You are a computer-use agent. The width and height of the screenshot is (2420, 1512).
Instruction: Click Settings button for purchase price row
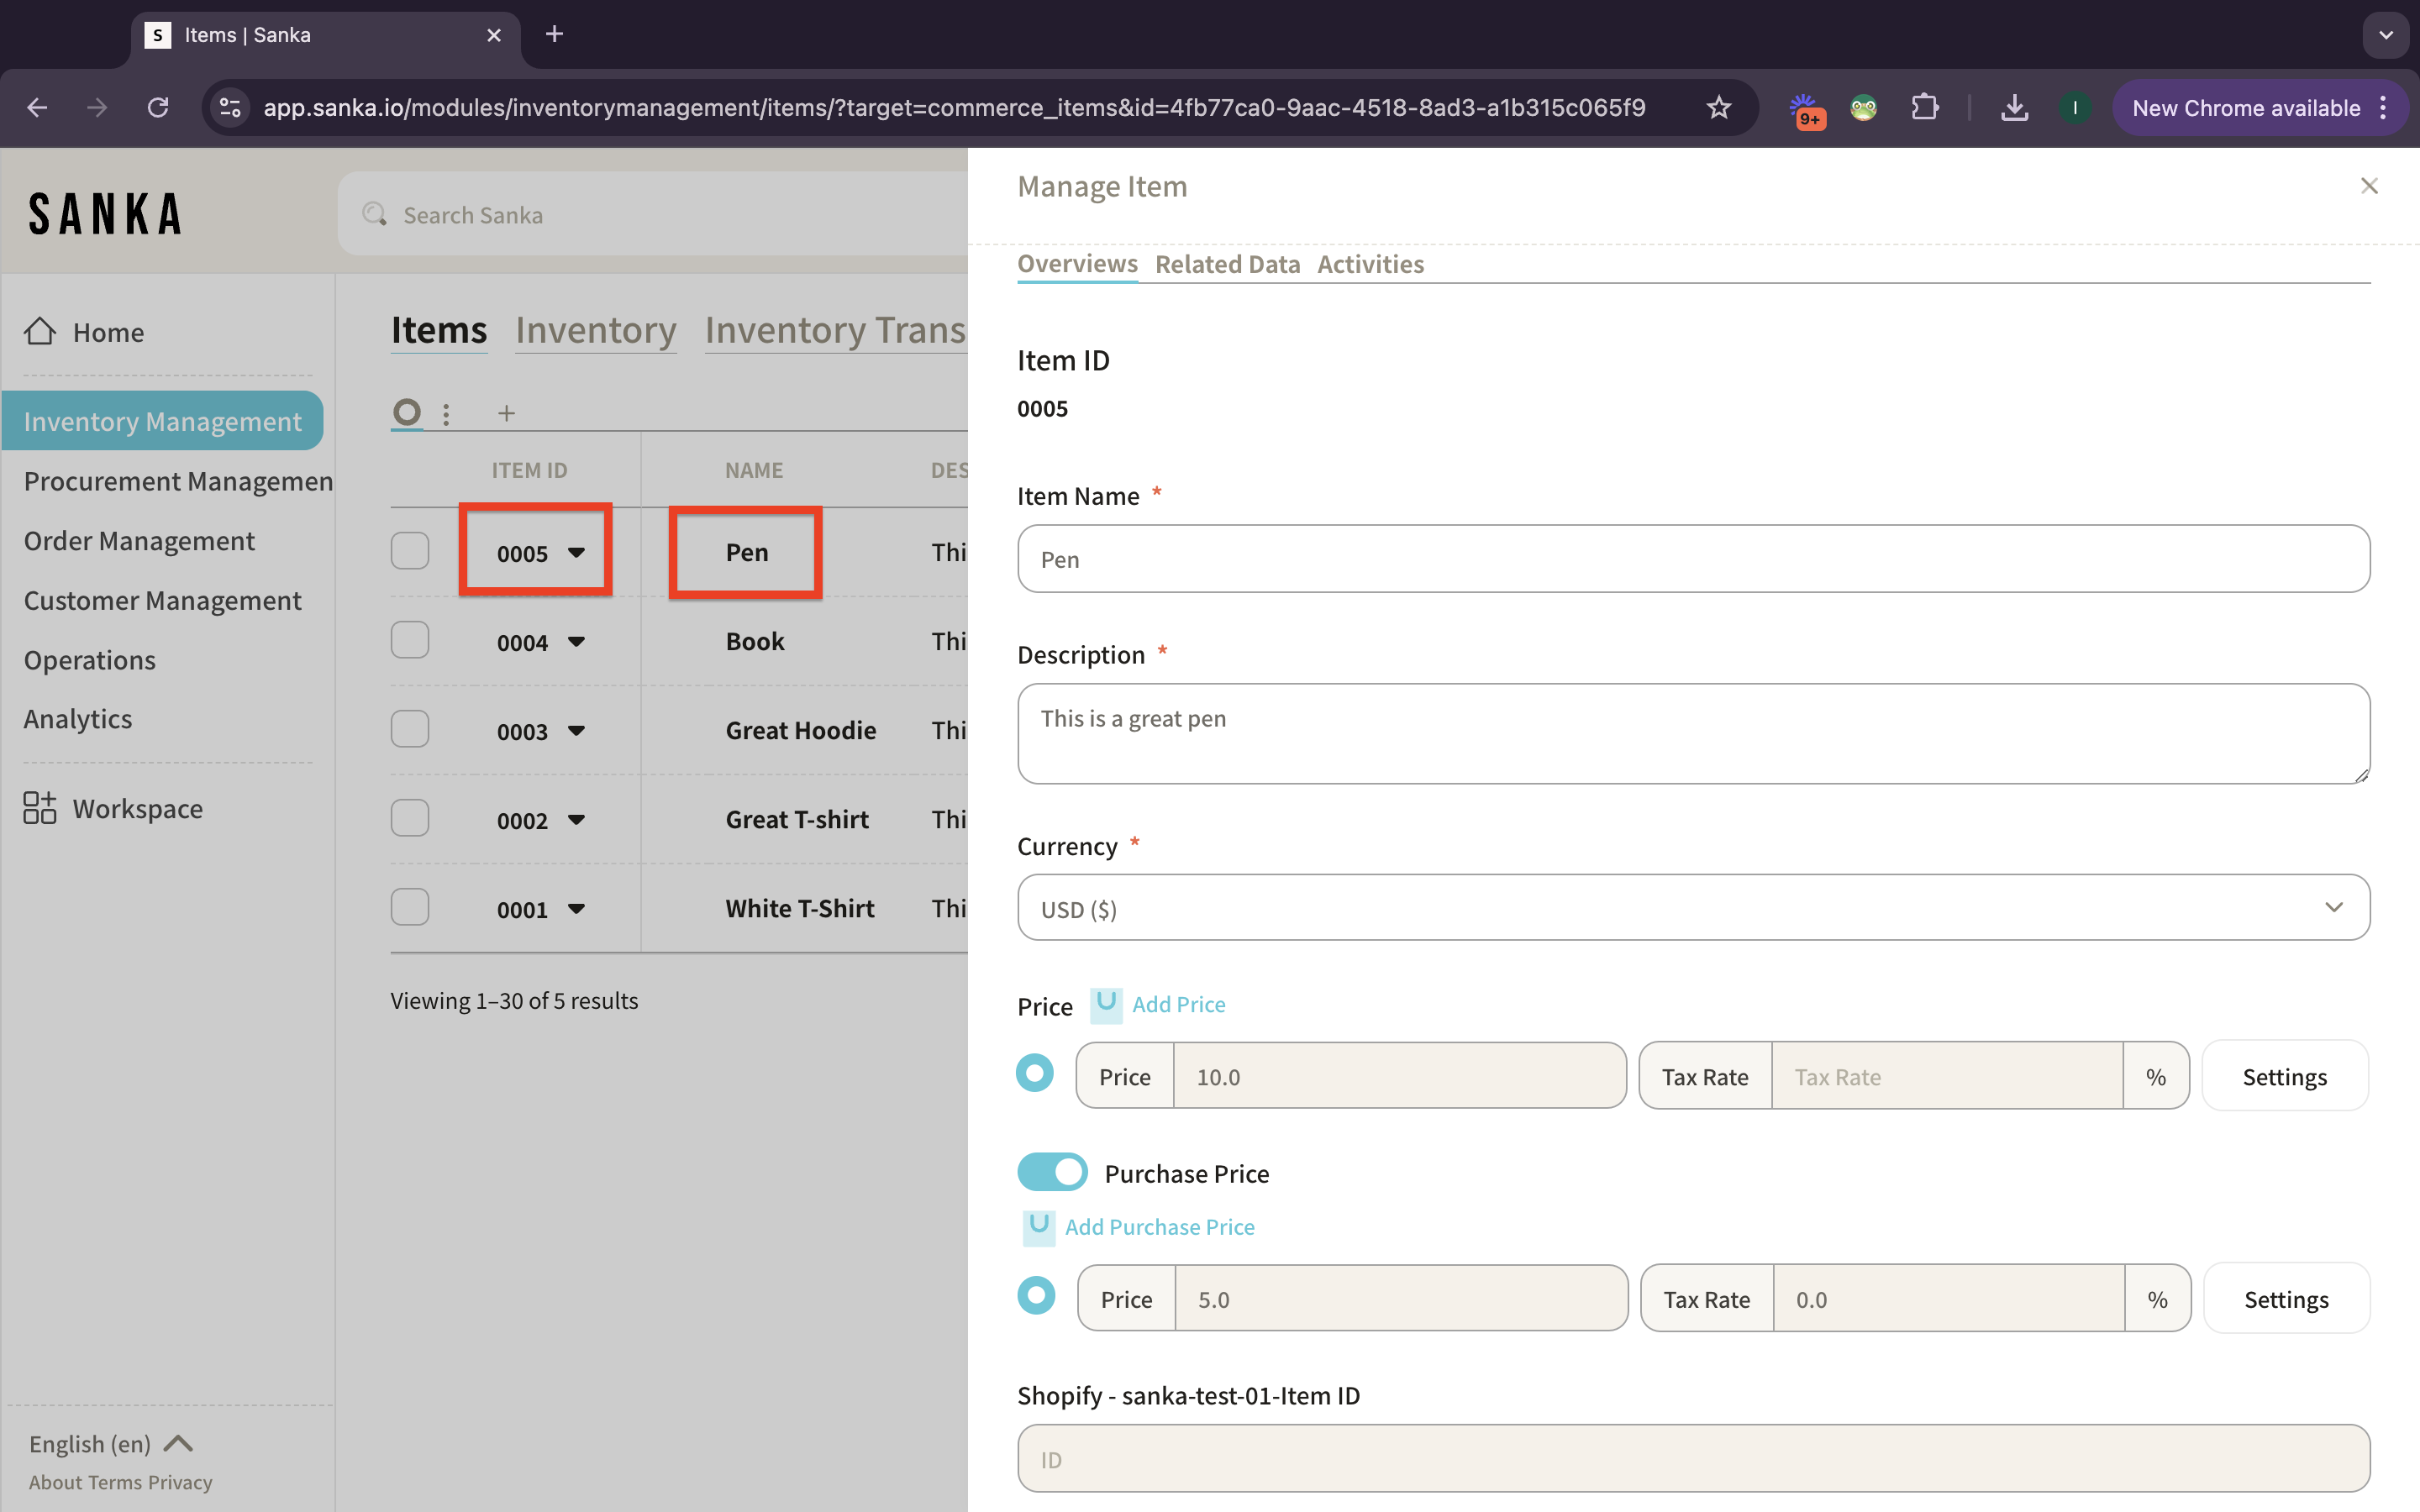click(2286, 1299)
